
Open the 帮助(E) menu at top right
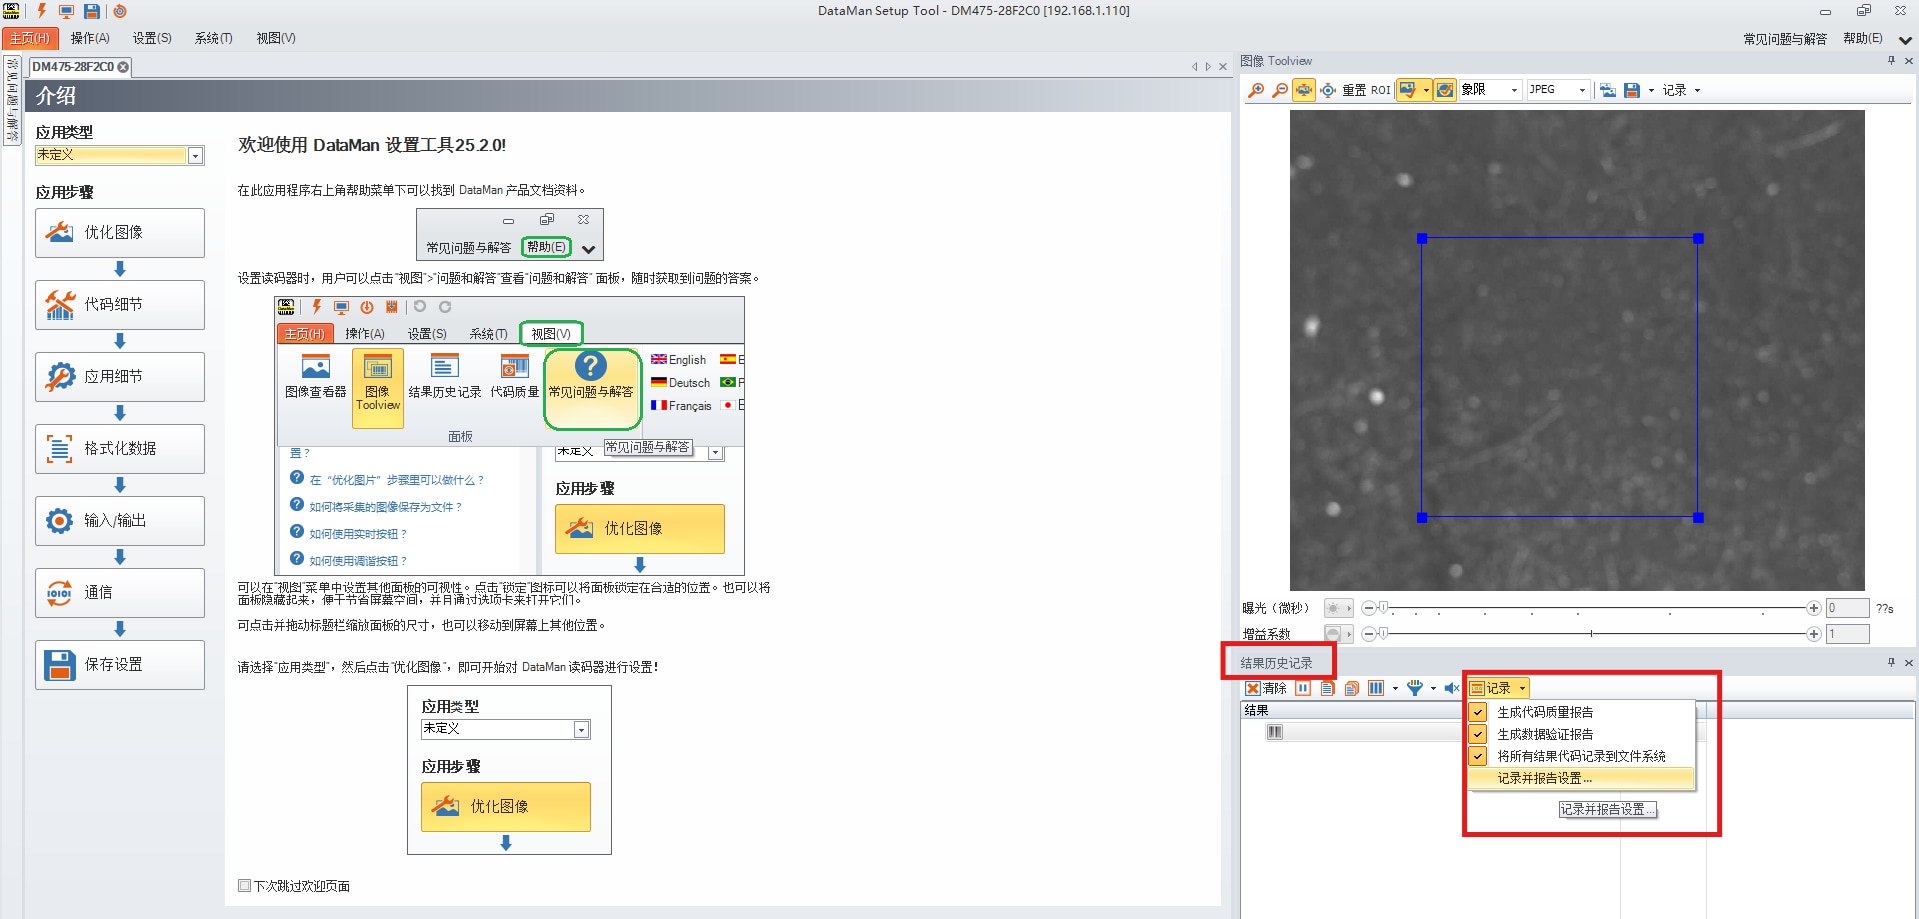1862,39
